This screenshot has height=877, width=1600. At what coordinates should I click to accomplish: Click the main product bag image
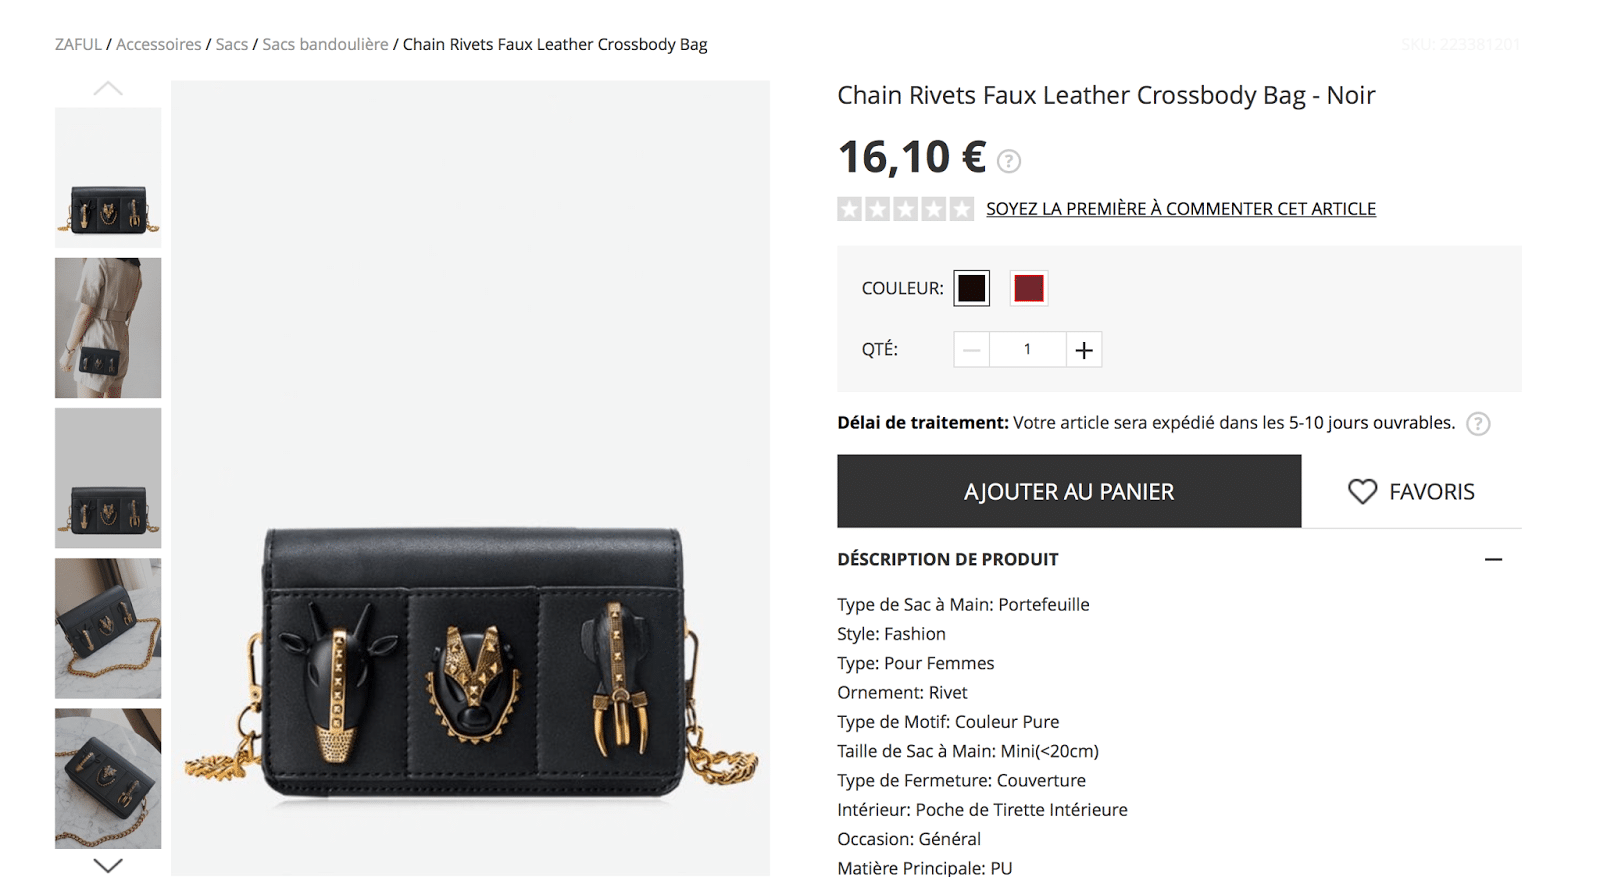[470, 660]
